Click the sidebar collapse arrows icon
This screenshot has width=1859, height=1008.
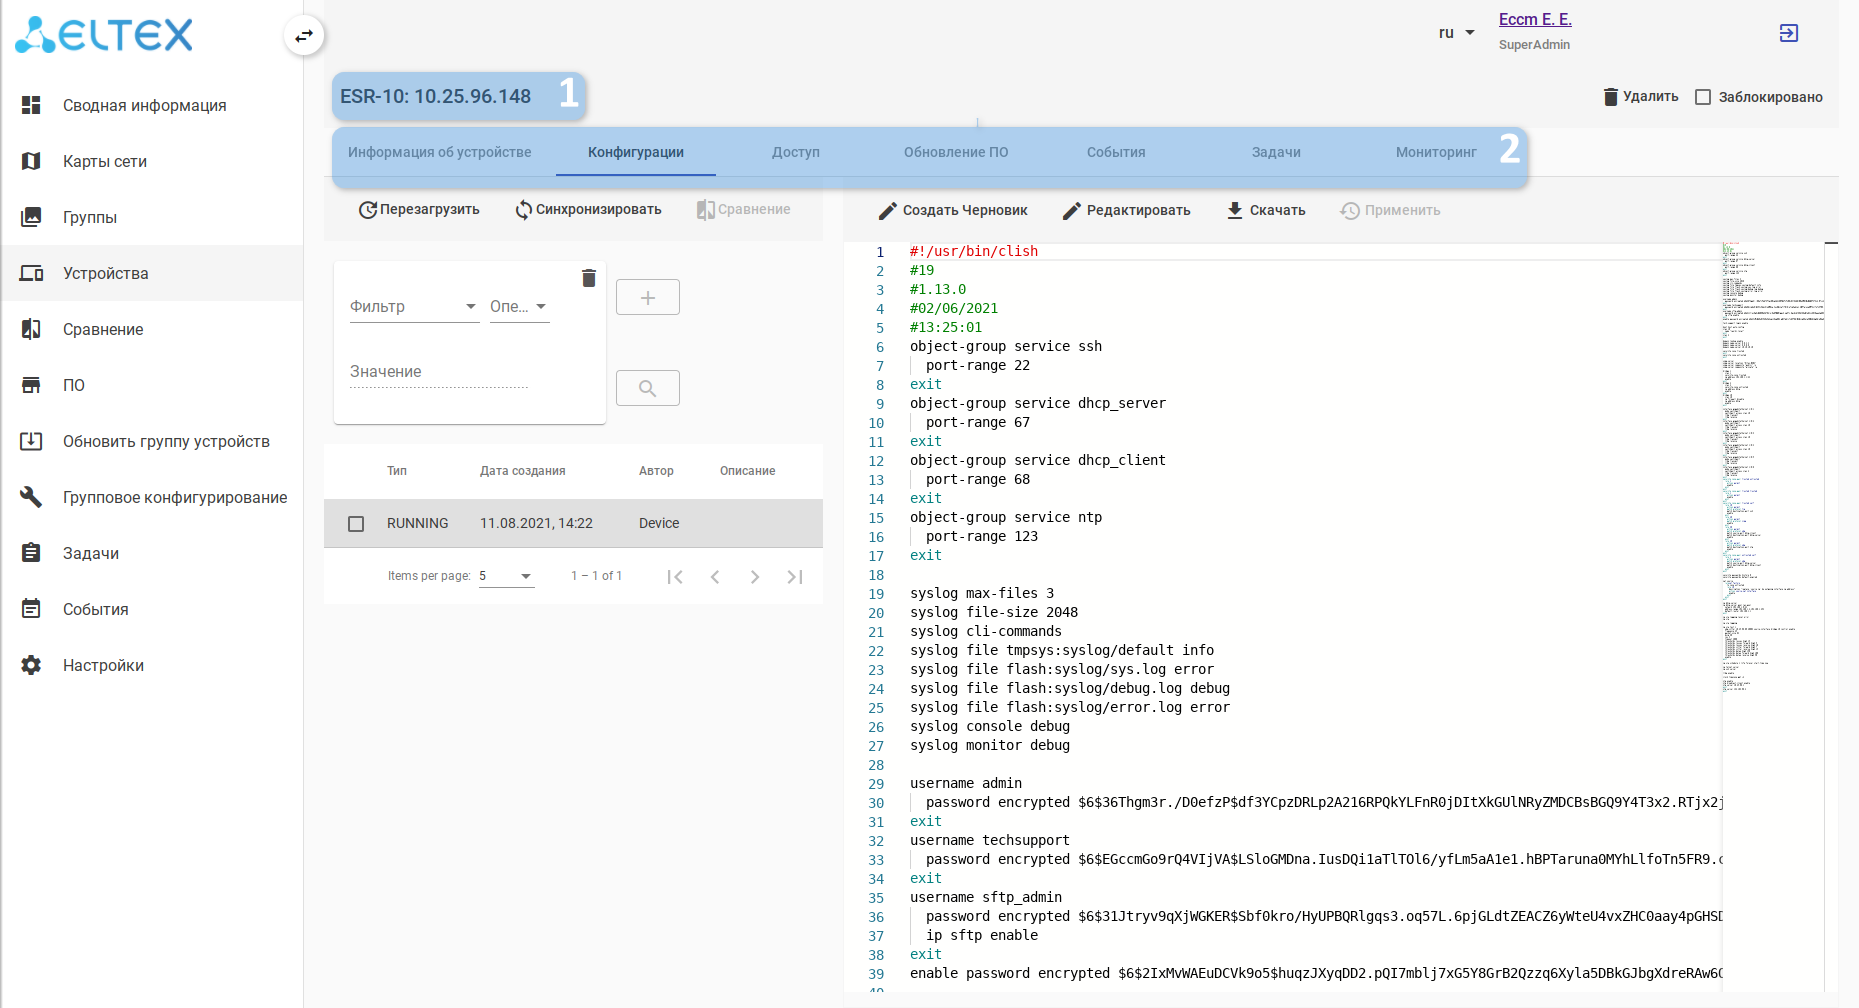coord(304,36)
